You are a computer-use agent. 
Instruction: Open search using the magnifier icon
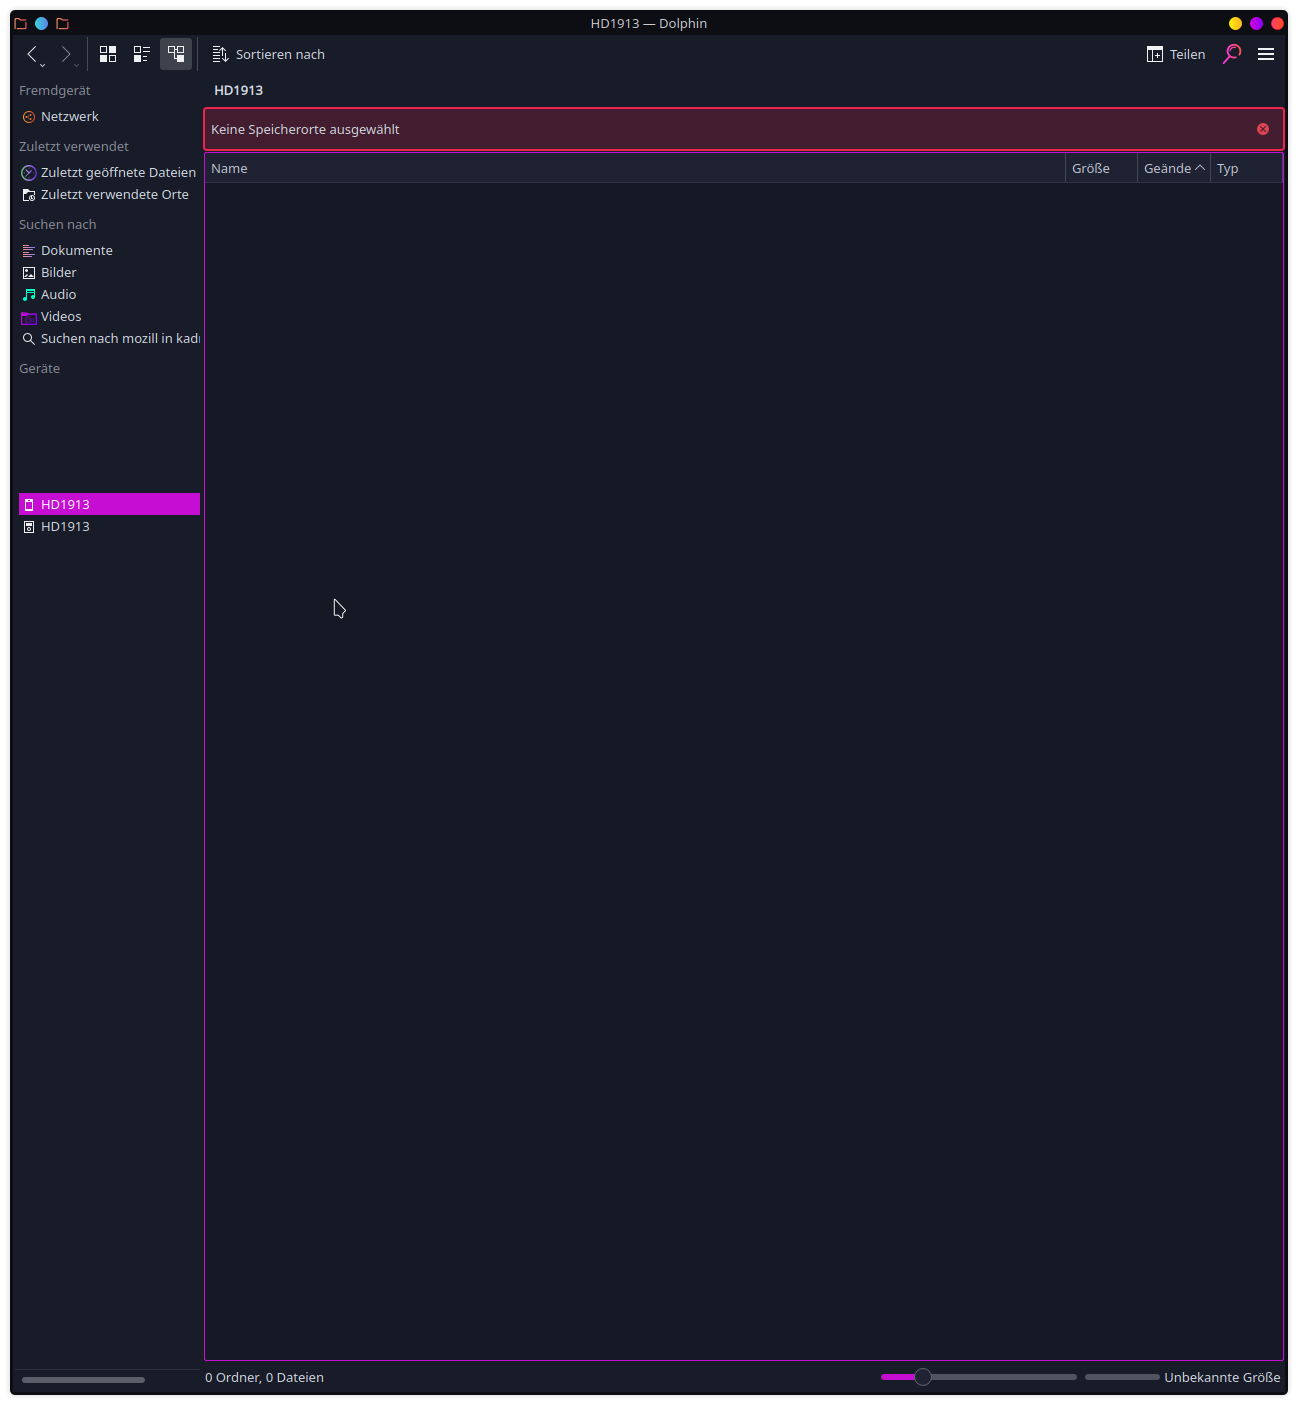coord(1231,54)
